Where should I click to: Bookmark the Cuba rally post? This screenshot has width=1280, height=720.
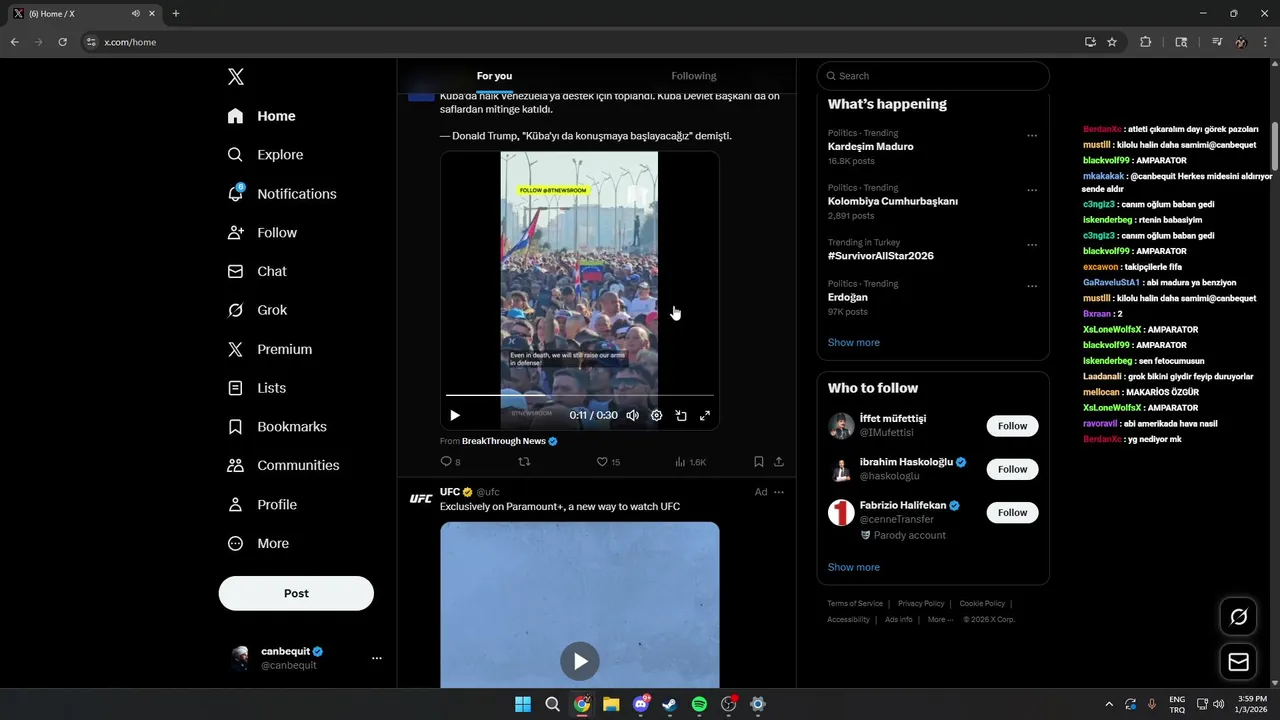coord(759,462)
